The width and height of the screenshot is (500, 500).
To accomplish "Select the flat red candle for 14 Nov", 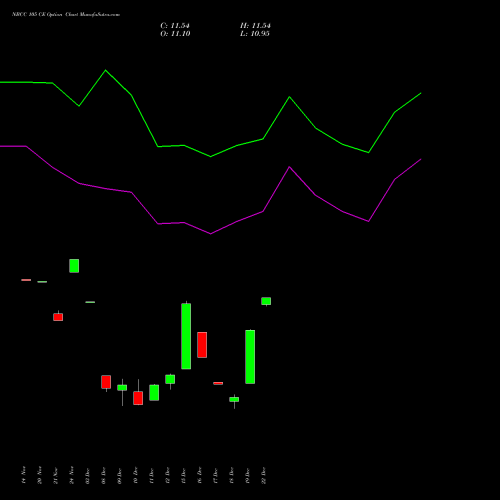I will click(x=26, y=280).
